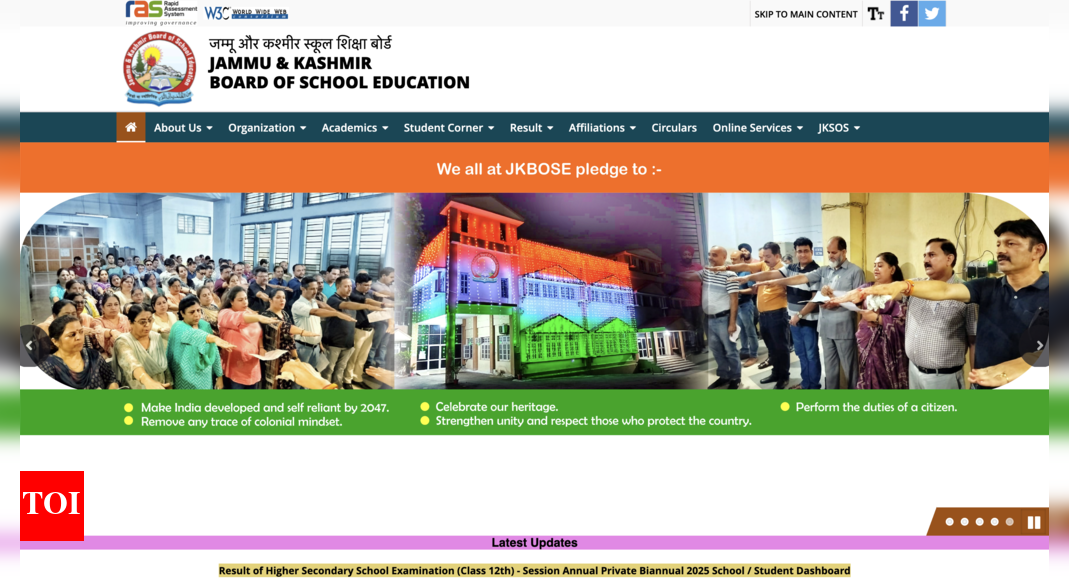Screen dimensions: 1069x580
Task: Expand the Student Corner dropdown
Action: point(449,127)
